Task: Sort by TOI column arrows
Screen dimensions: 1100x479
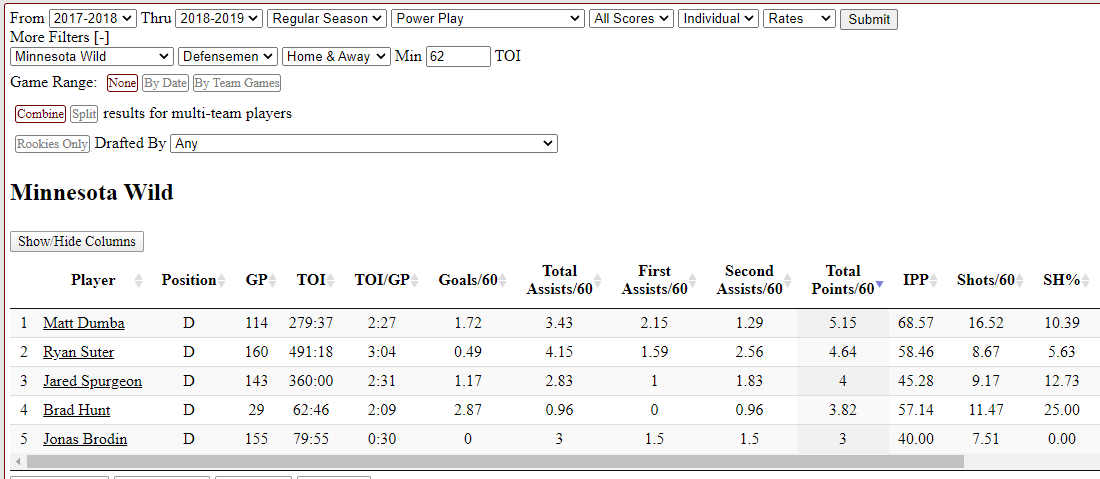Action: point(331,281)
